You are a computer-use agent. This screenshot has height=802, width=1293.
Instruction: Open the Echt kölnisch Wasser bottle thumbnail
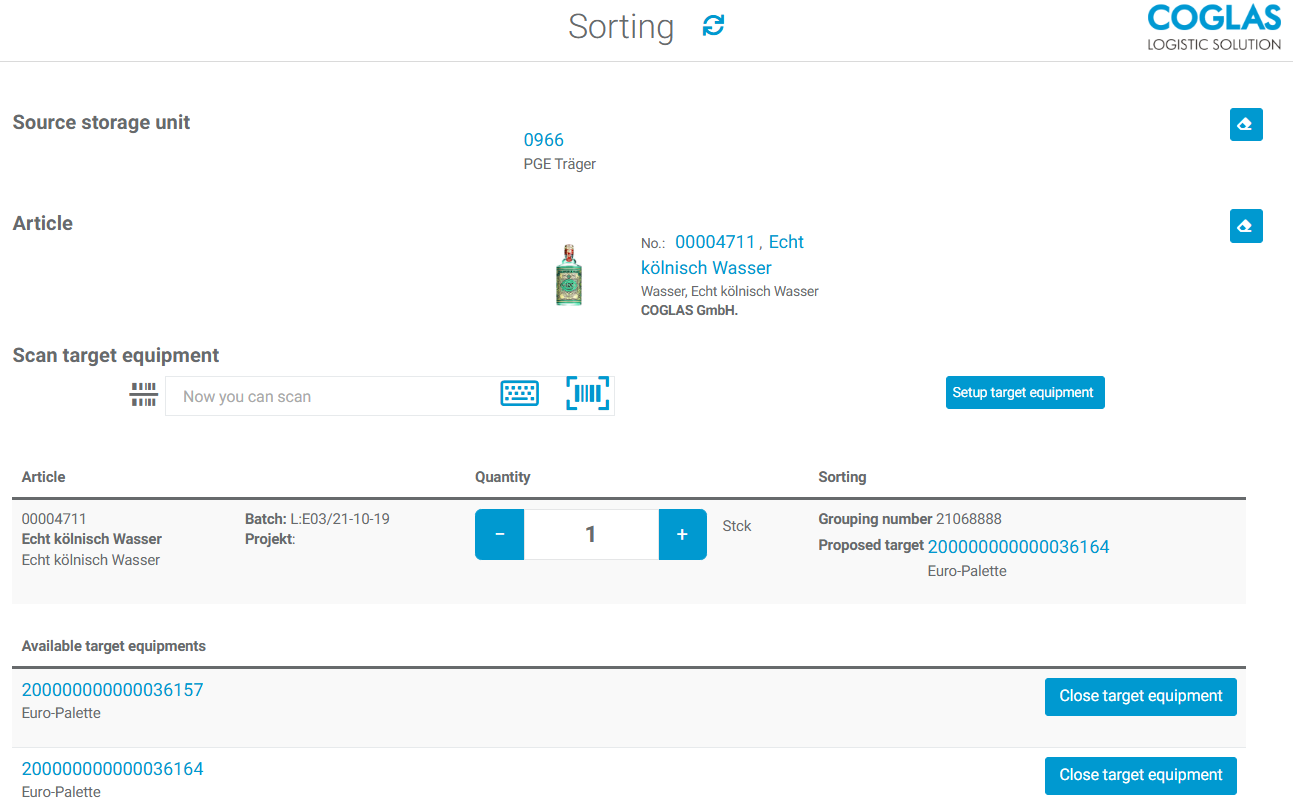[x=569, y=275]
